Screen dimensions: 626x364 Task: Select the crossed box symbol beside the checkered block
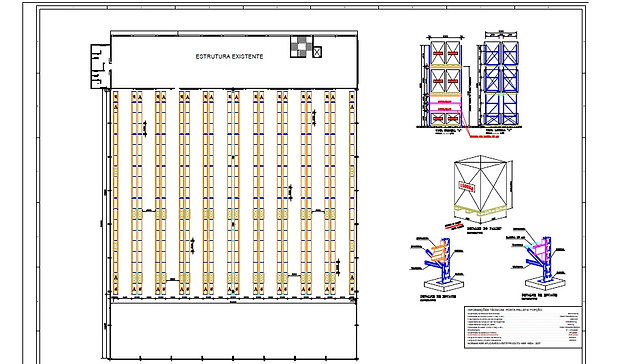click(317, 52)
